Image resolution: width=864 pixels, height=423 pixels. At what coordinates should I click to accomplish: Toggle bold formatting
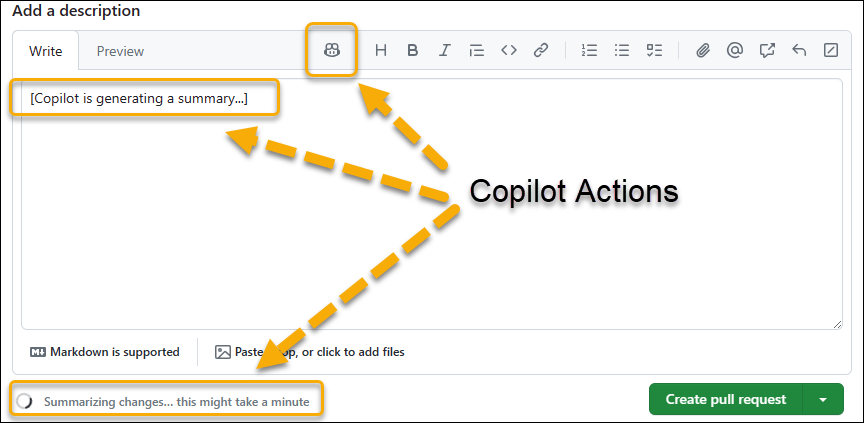(x=412, y=51)
